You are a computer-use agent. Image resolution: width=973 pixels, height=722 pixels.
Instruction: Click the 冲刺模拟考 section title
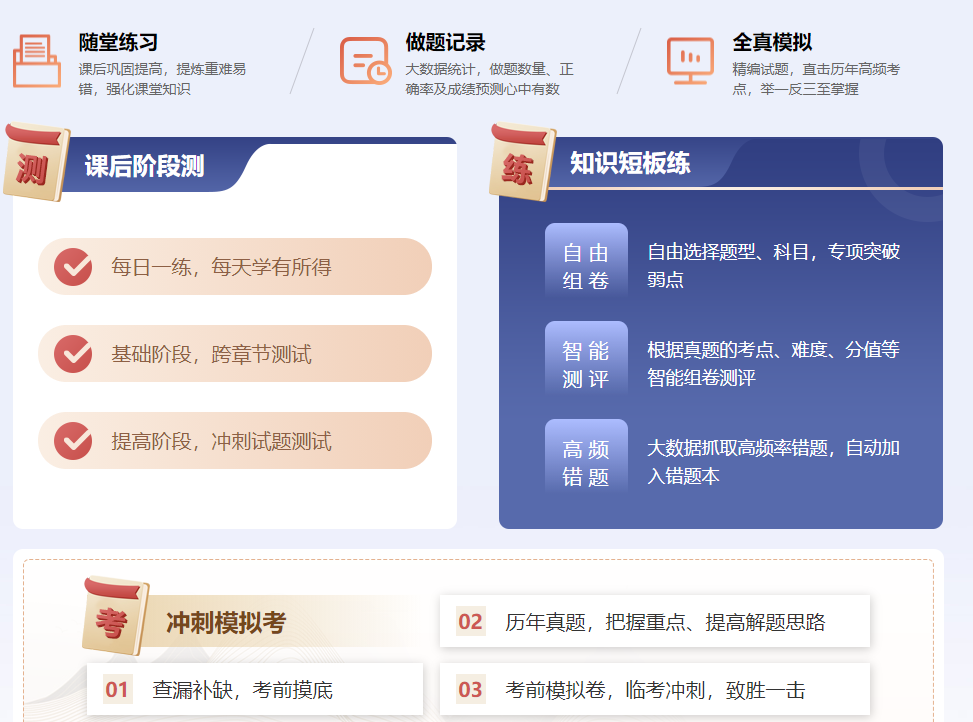226,624
